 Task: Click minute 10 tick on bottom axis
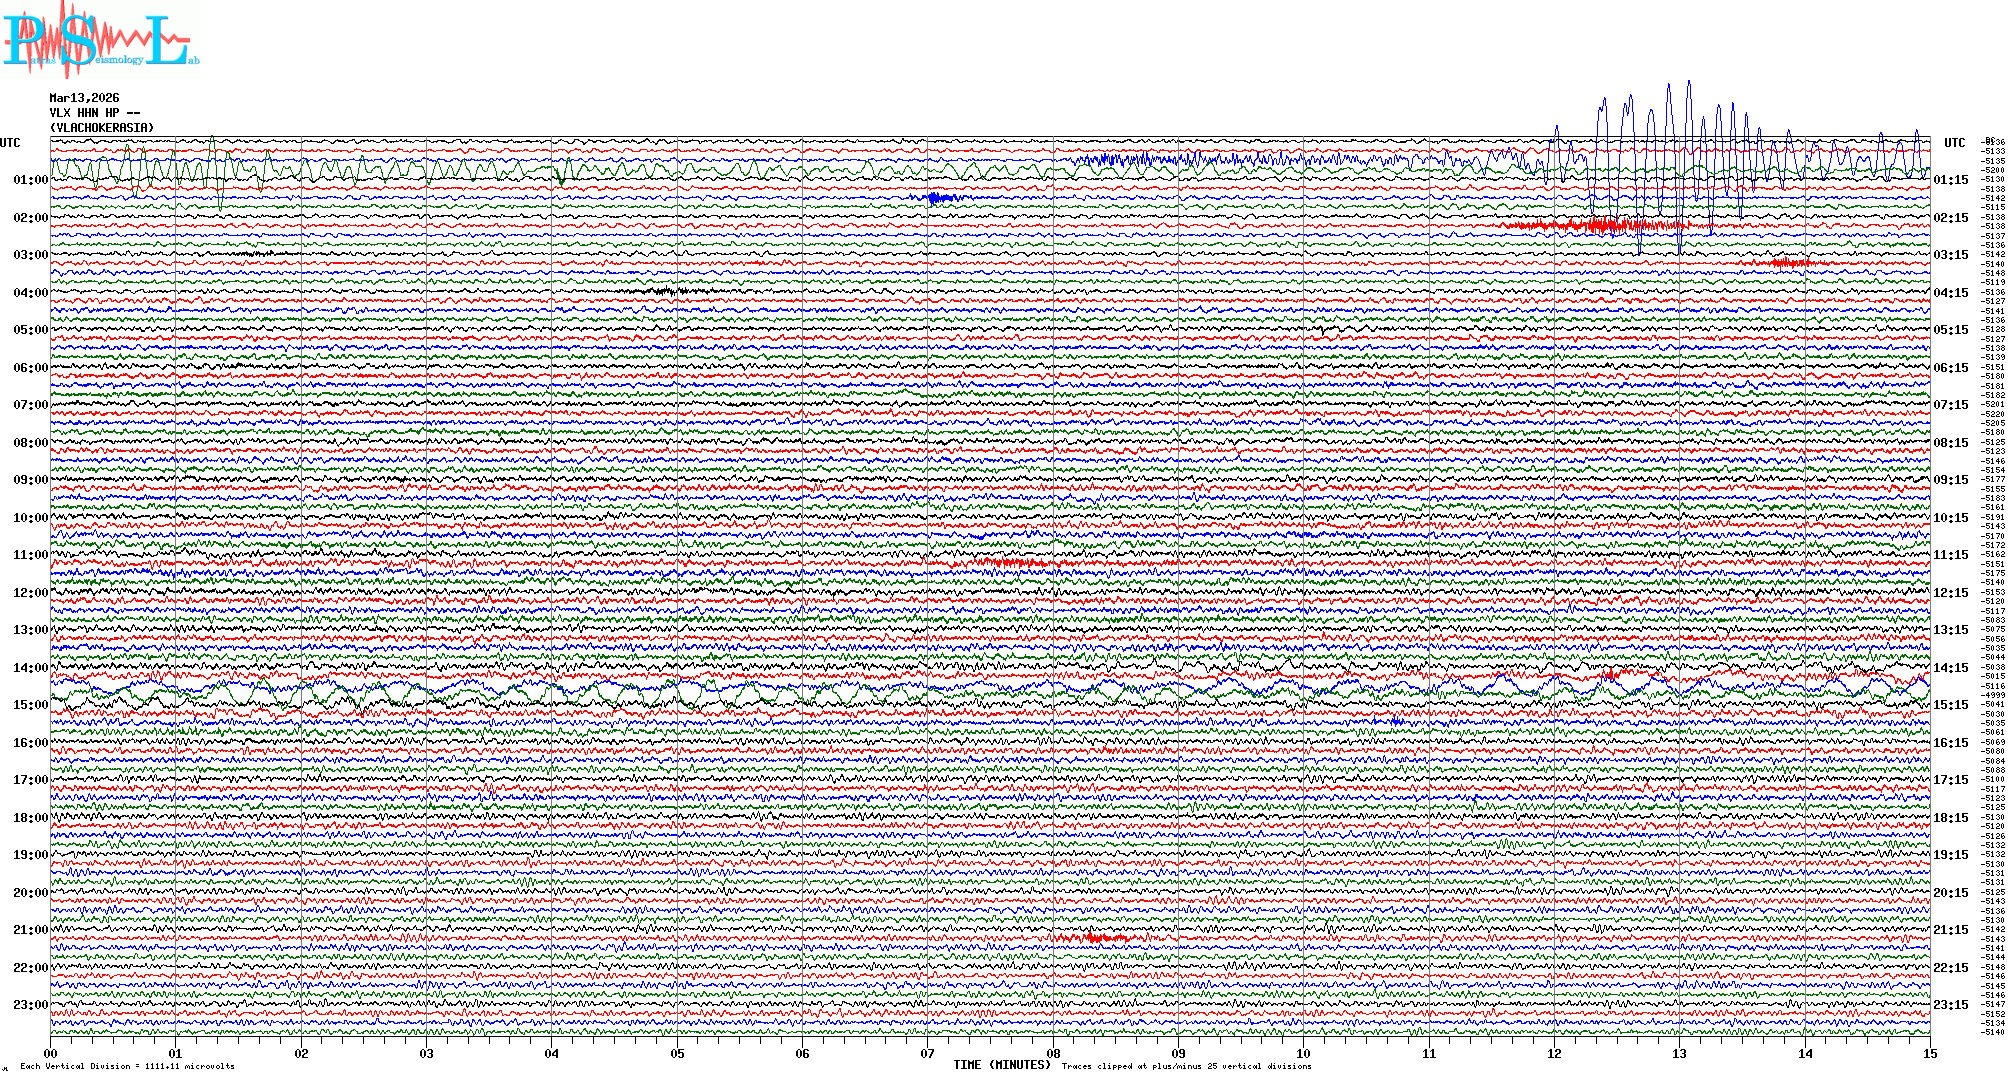(1303, 1053)
